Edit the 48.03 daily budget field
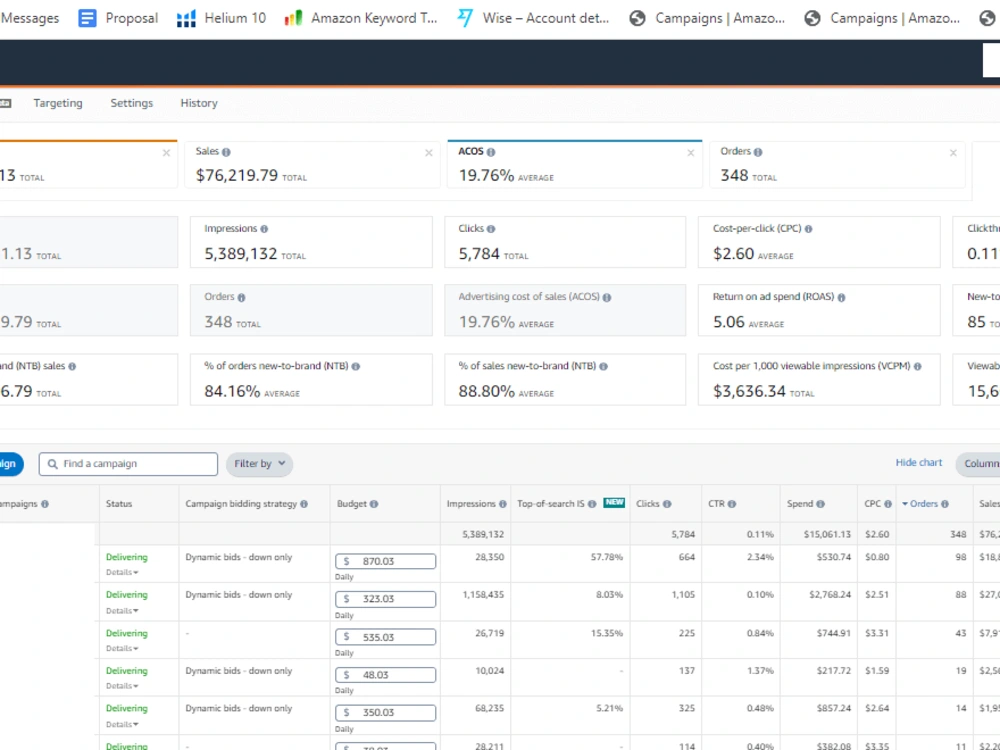Image resolution: width=1000 pixels, height=750 pixels. pyautogui.click(x=386, y=675)
